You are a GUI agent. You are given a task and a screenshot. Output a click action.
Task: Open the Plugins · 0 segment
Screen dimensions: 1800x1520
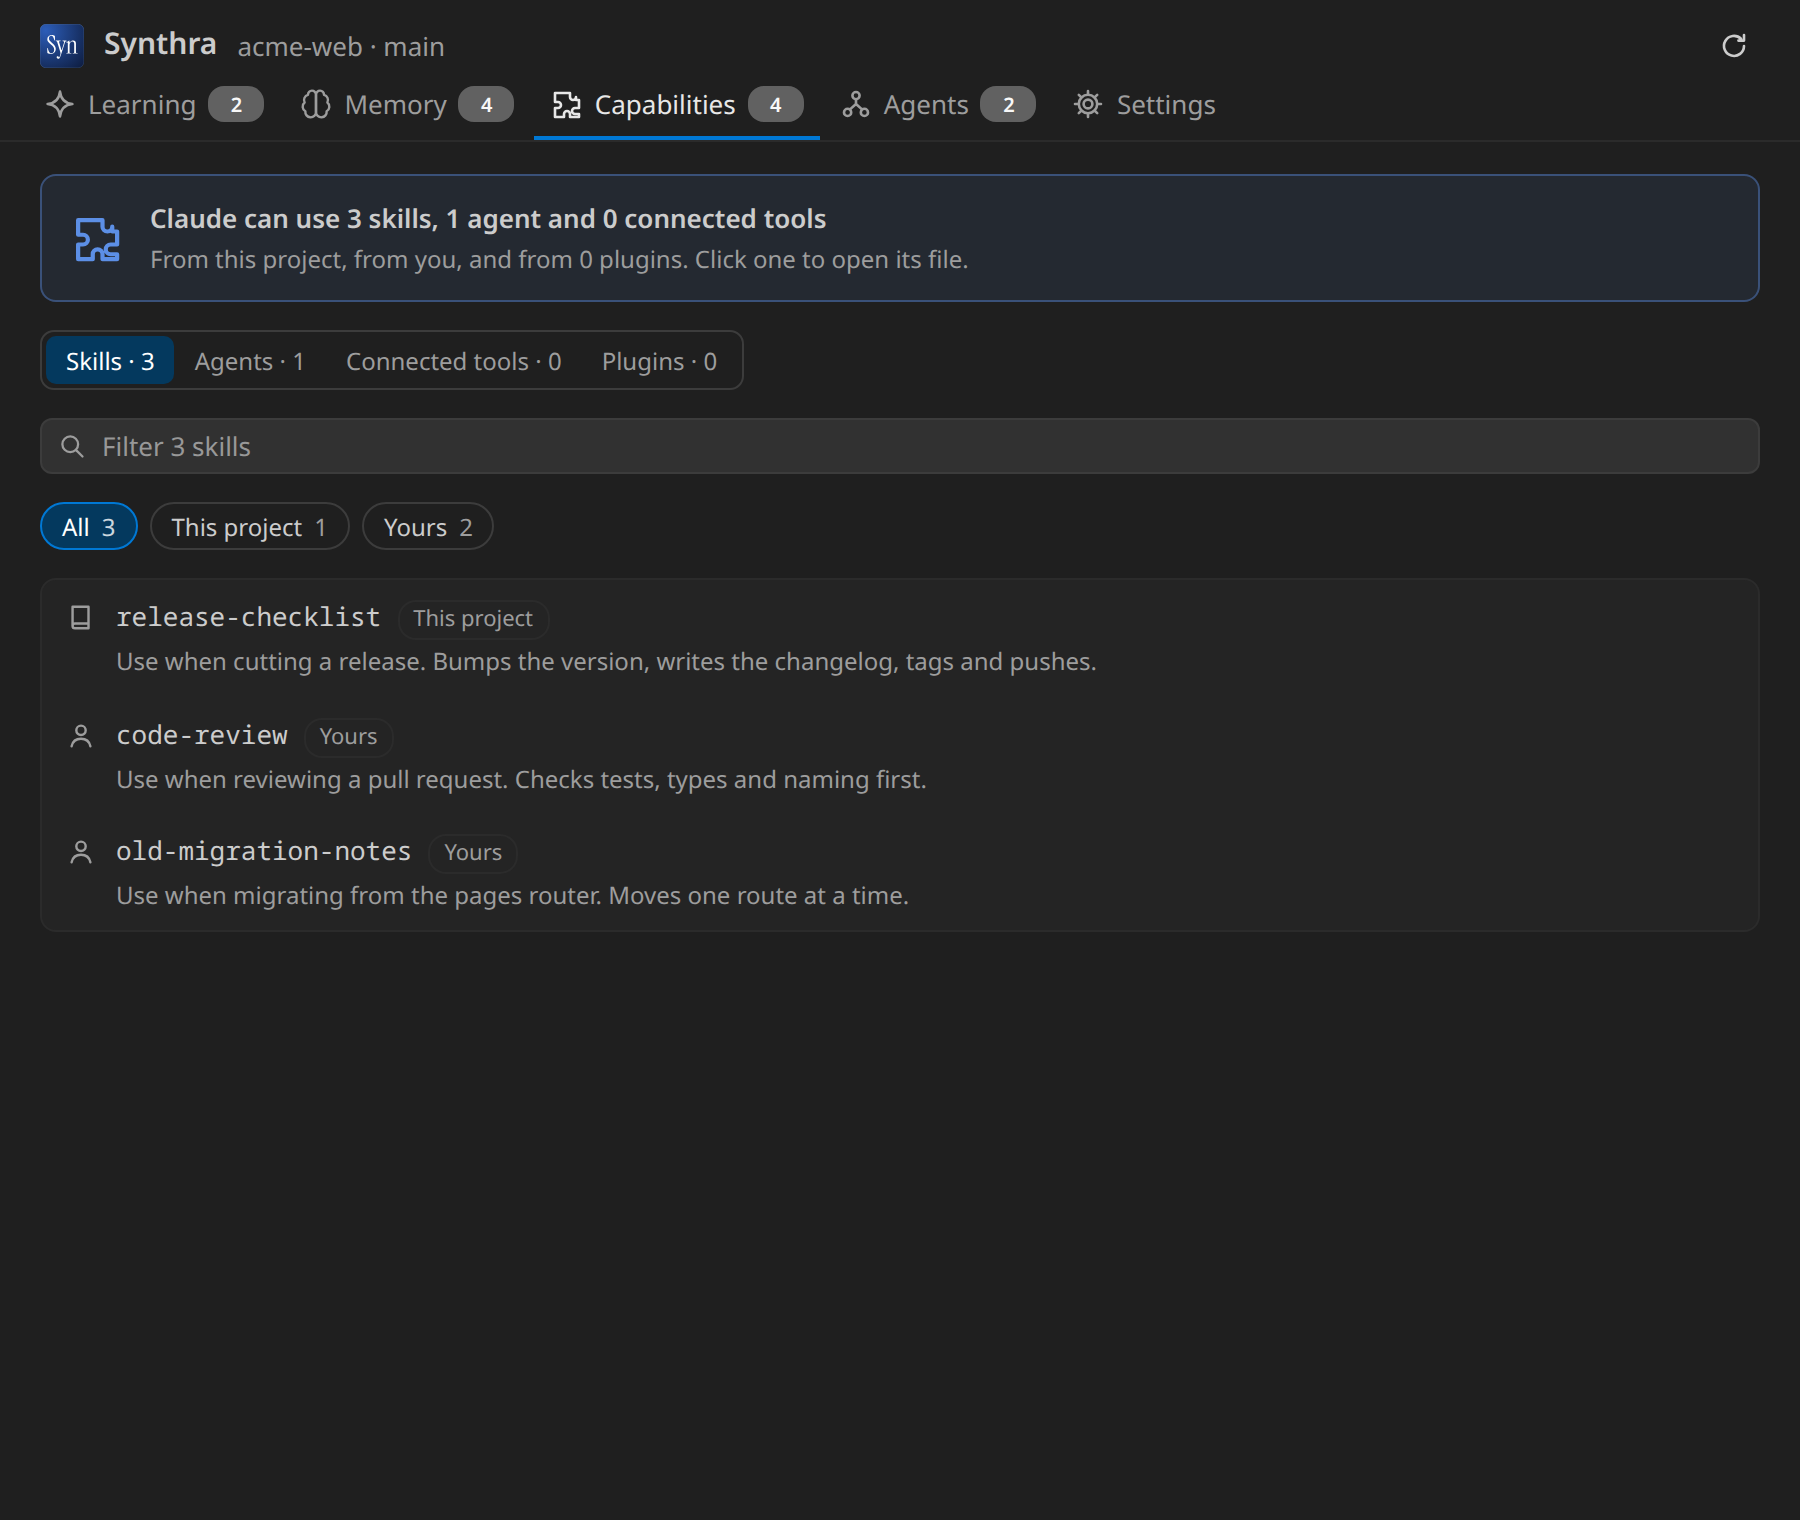[659, 361]
